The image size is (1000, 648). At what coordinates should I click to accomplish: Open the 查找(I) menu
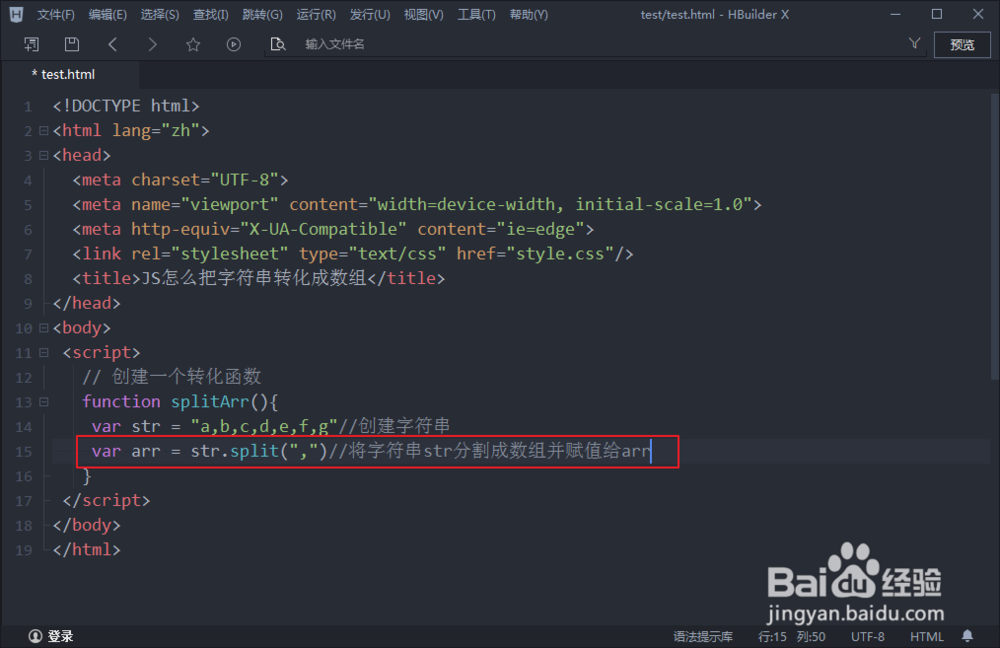coord(210,14)
